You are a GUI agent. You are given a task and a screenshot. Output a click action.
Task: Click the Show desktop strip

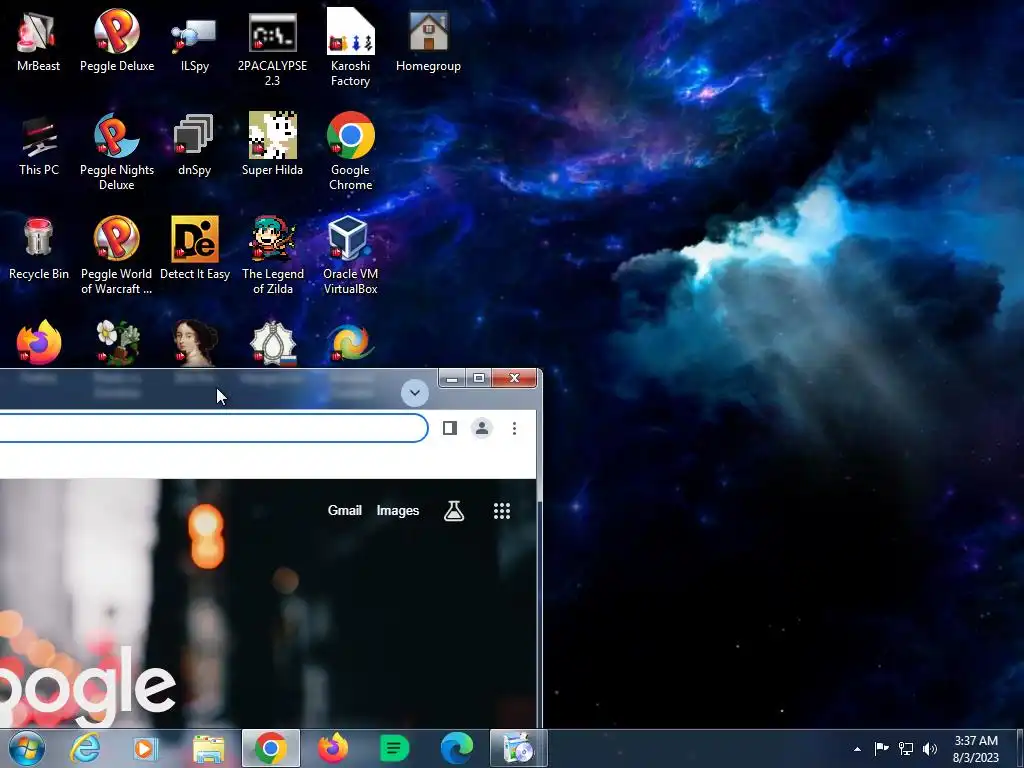[x=1020, y=748]
